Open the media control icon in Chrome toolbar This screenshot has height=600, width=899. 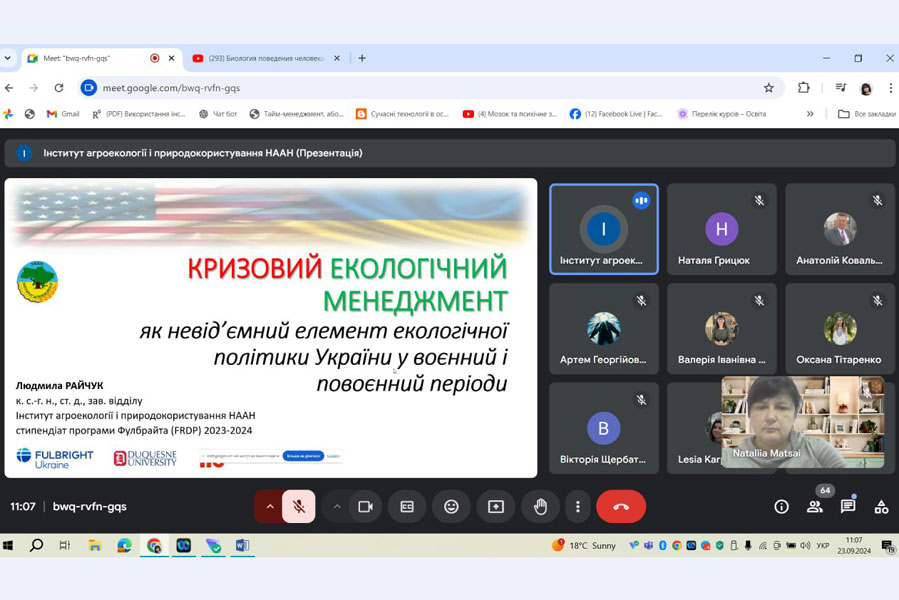pyautogui.click(x=841, y=88)
